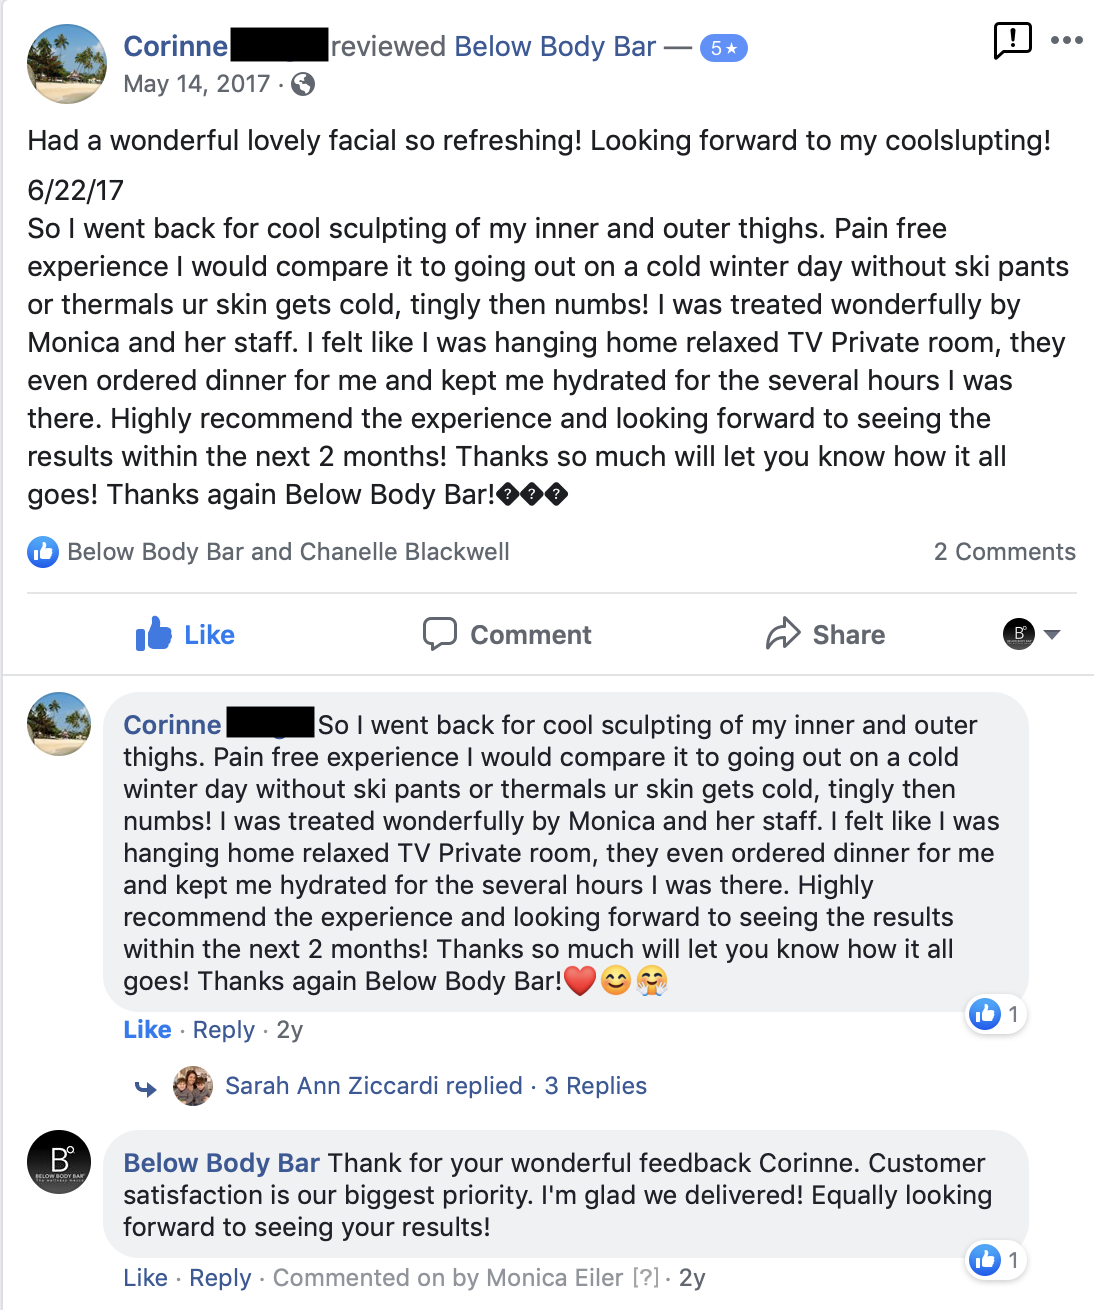This screenshot has height=1310, width=1094.
Task: Open the Corinne reviewer name link
Action: 175,46
